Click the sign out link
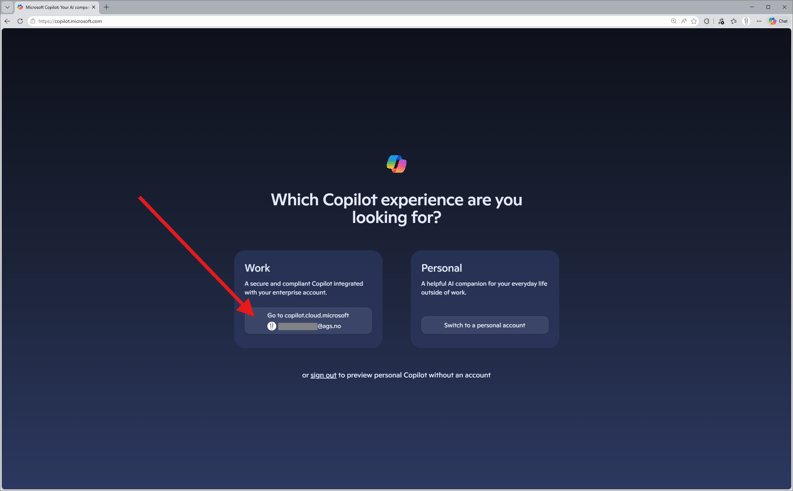Screen dimensions: 793x491 323,375
